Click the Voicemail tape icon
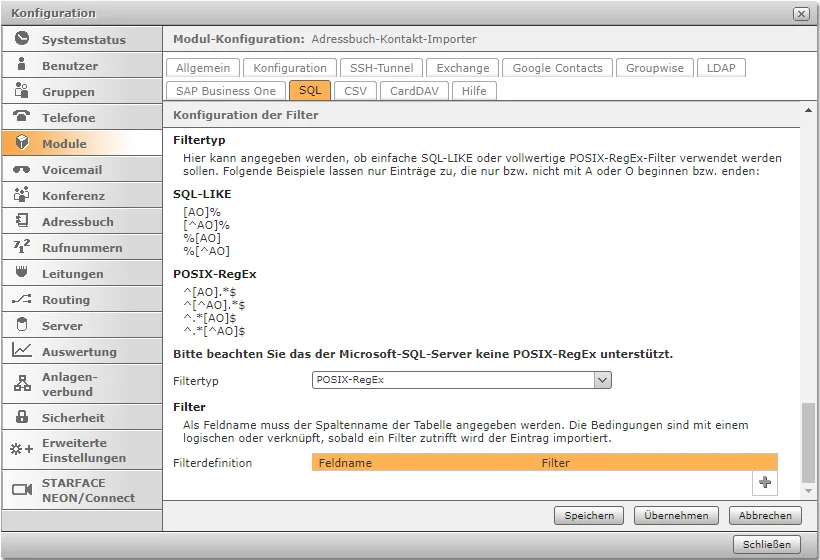The image size is (820, 560). 22,169
